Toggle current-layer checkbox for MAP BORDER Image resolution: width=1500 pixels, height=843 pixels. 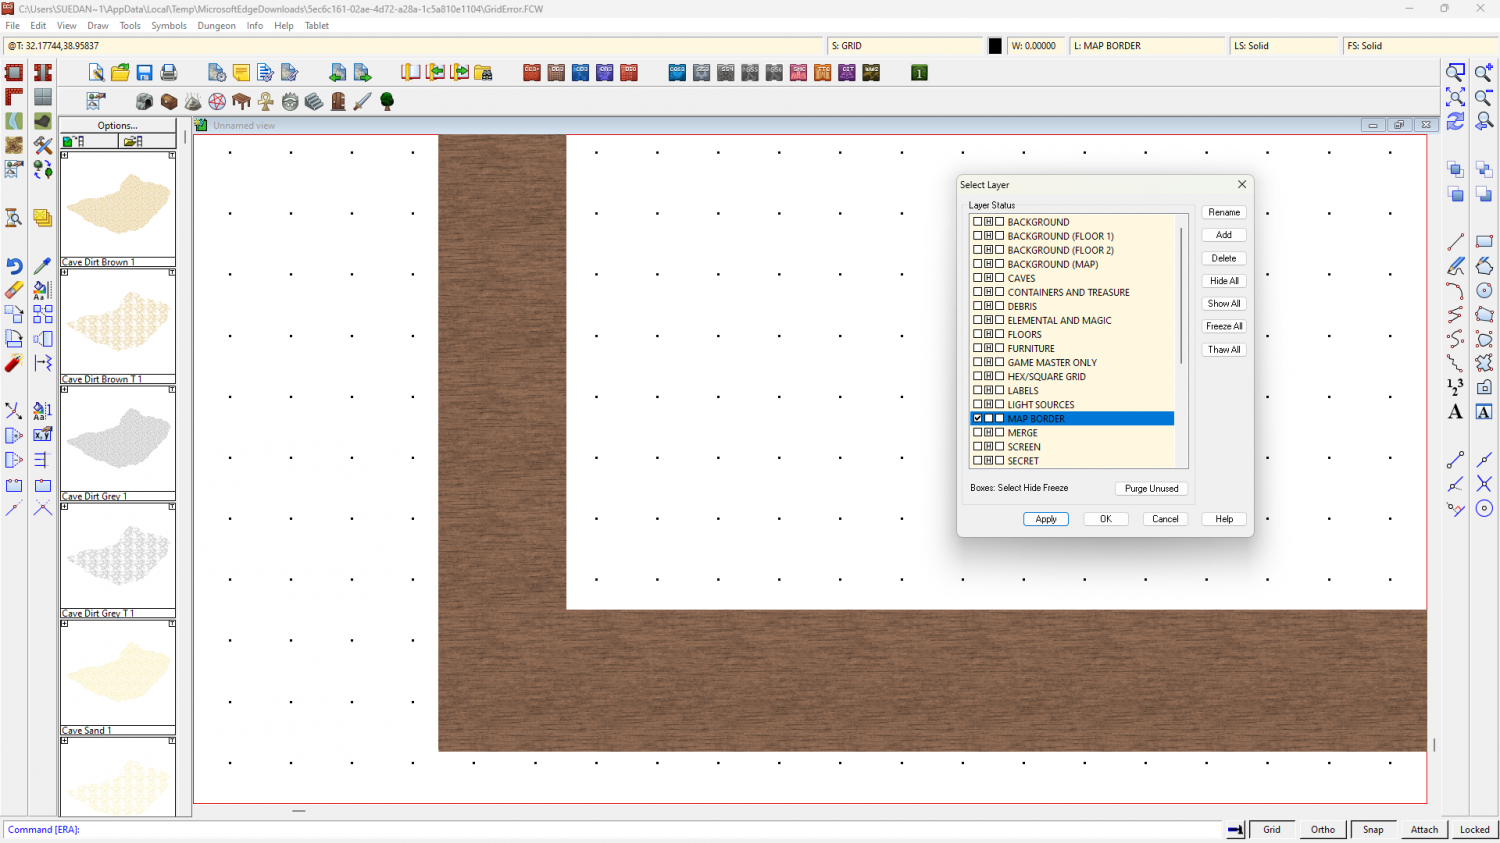(x=978, y=419)
